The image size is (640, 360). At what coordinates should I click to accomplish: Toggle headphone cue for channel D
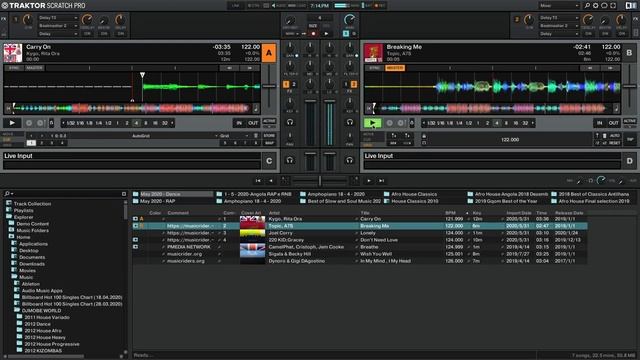(x=350, y=160)
